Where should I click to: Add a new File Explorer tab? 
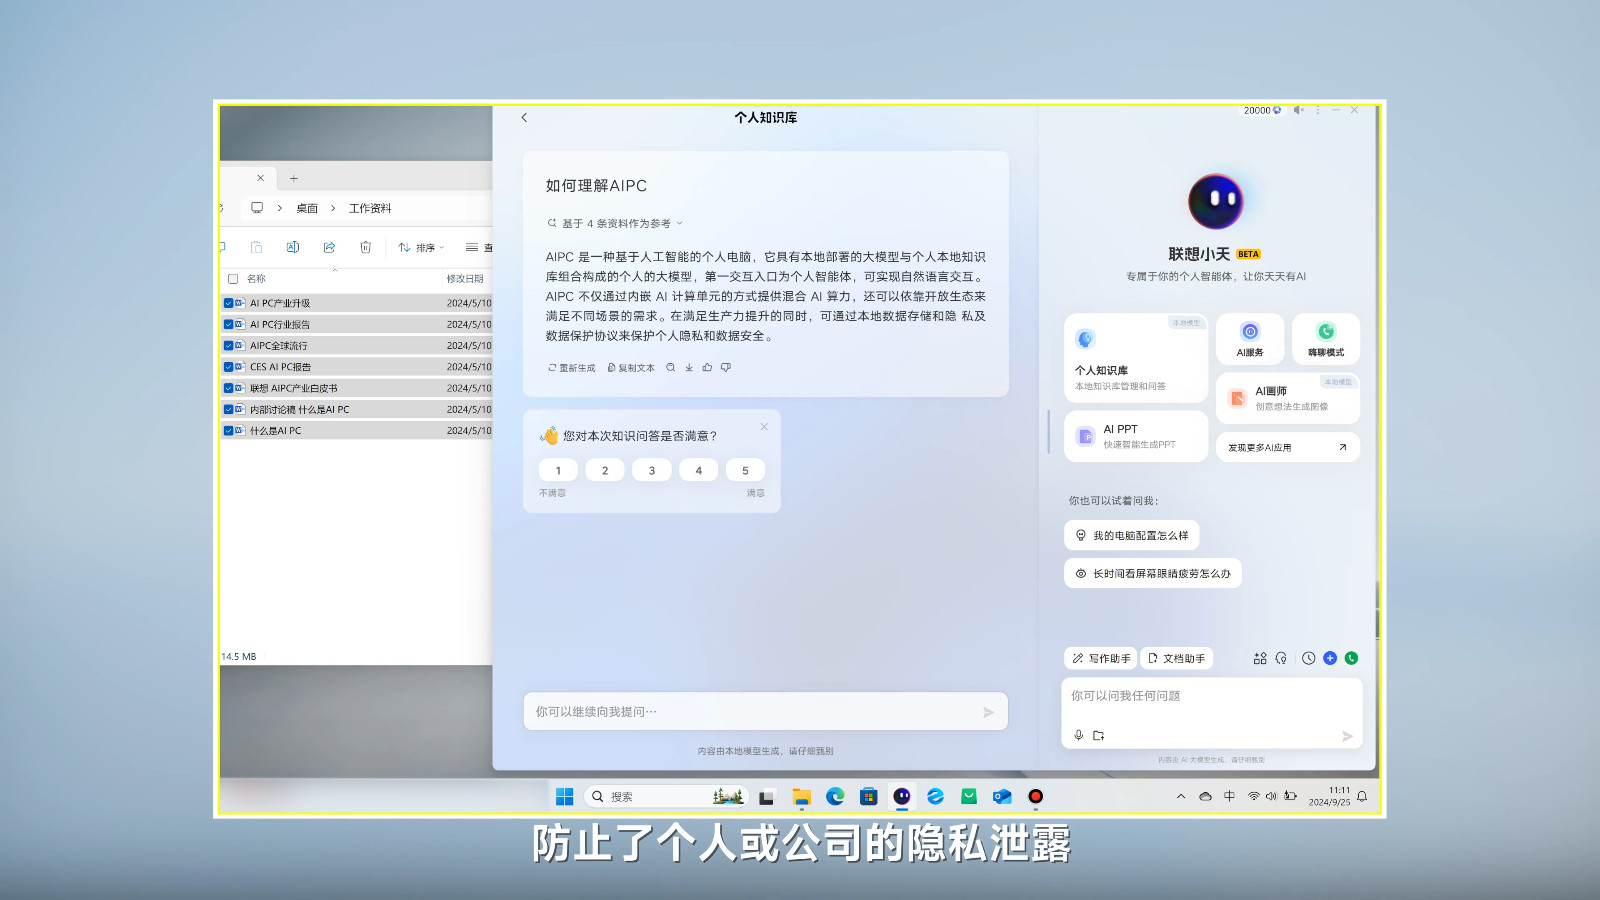coord(294,178)
